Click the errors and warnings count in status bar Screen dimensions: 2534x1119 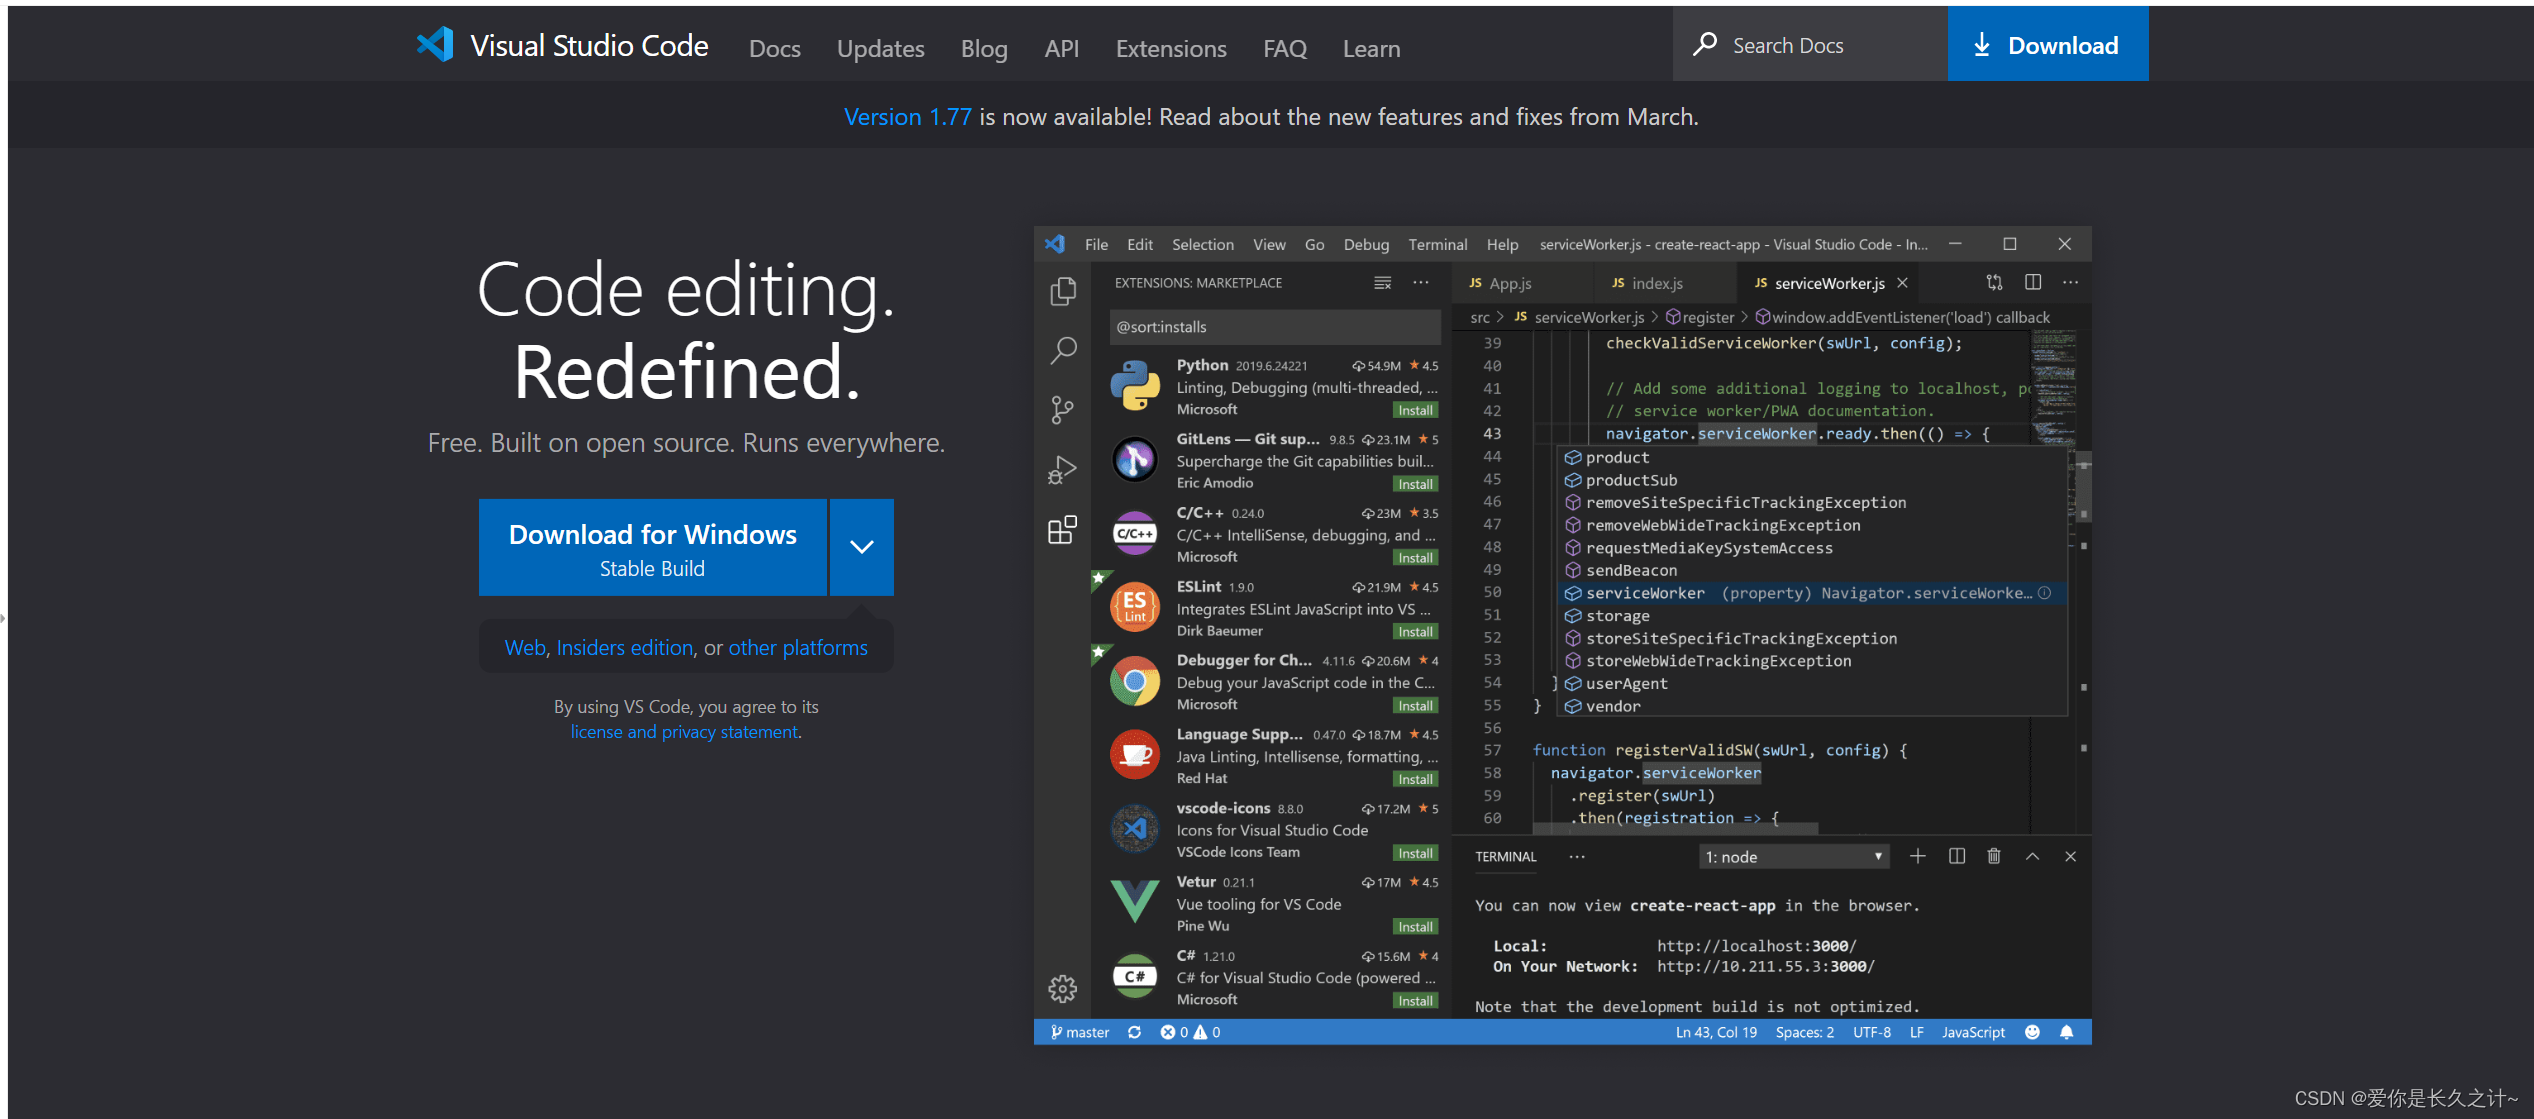[1190, 1032]
